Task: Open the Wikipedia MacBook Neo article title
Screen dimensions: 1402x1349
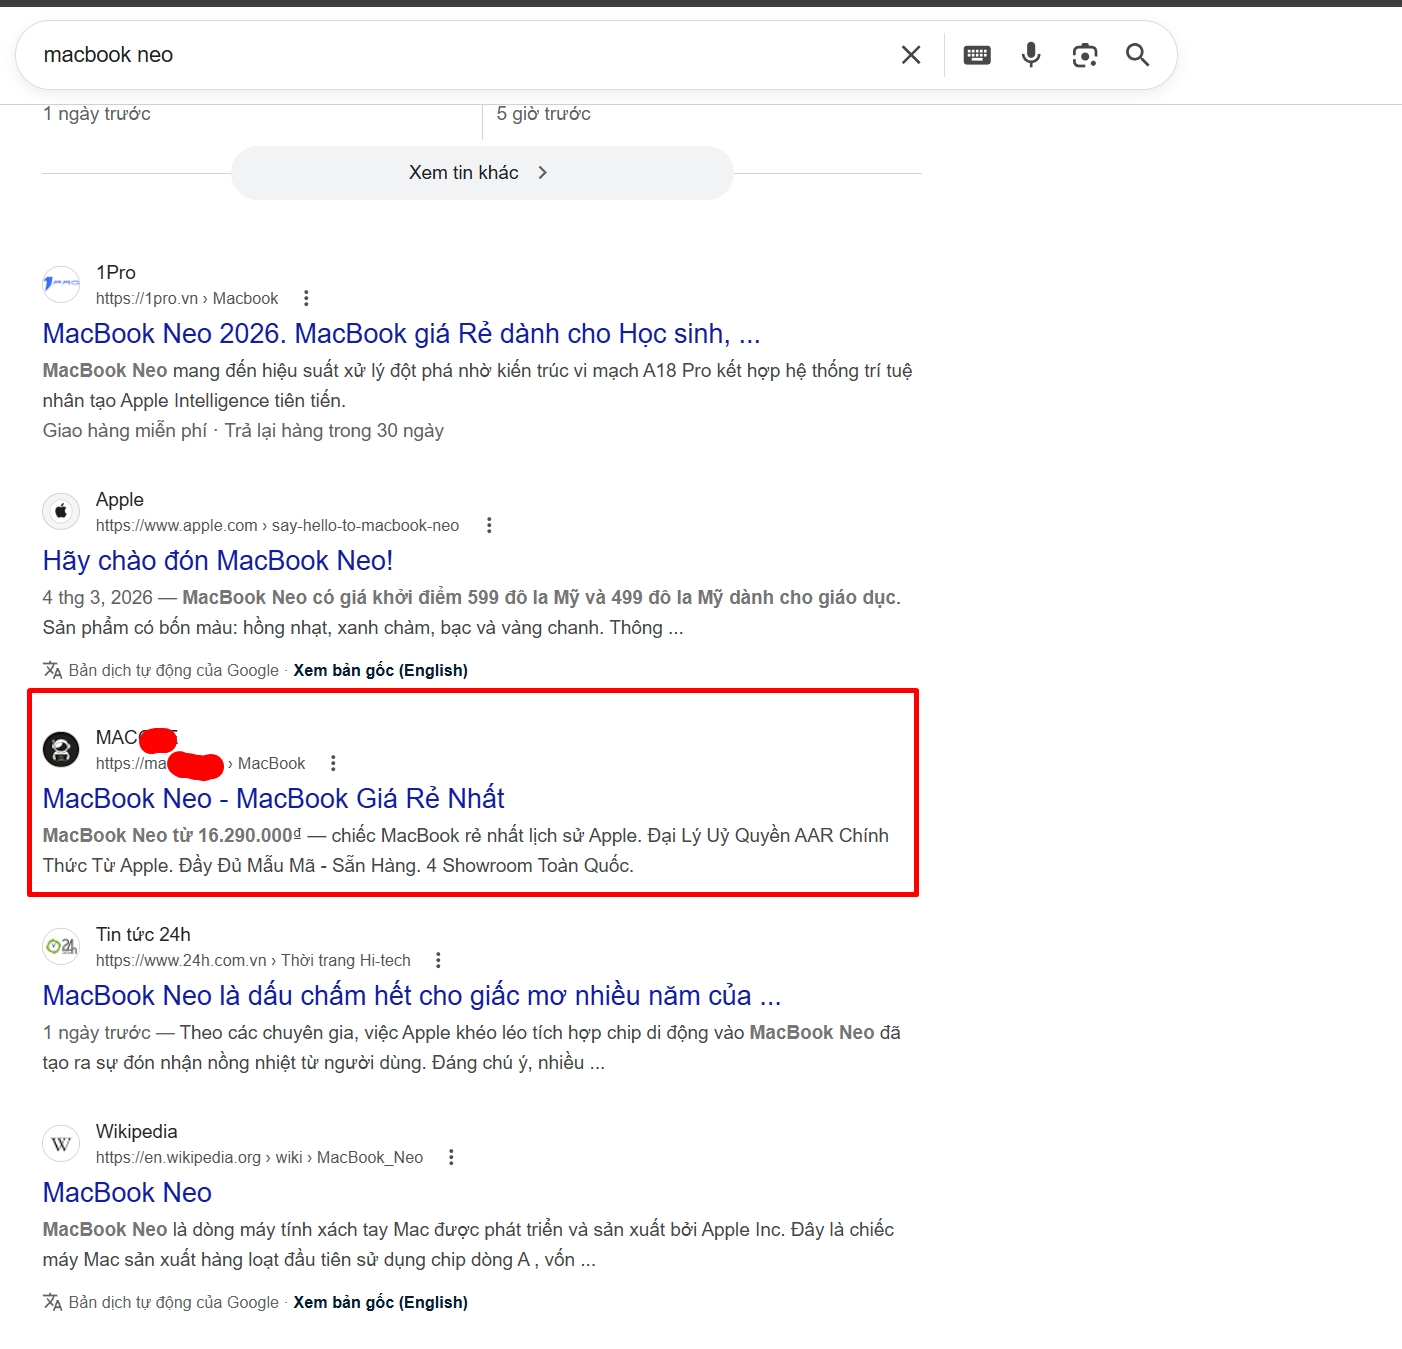Action: pos(127,1193)
